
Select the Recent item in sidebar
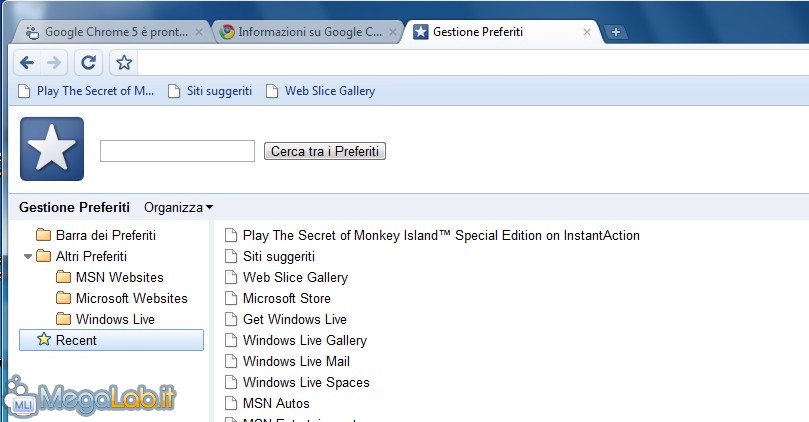(x=76, y=340)
